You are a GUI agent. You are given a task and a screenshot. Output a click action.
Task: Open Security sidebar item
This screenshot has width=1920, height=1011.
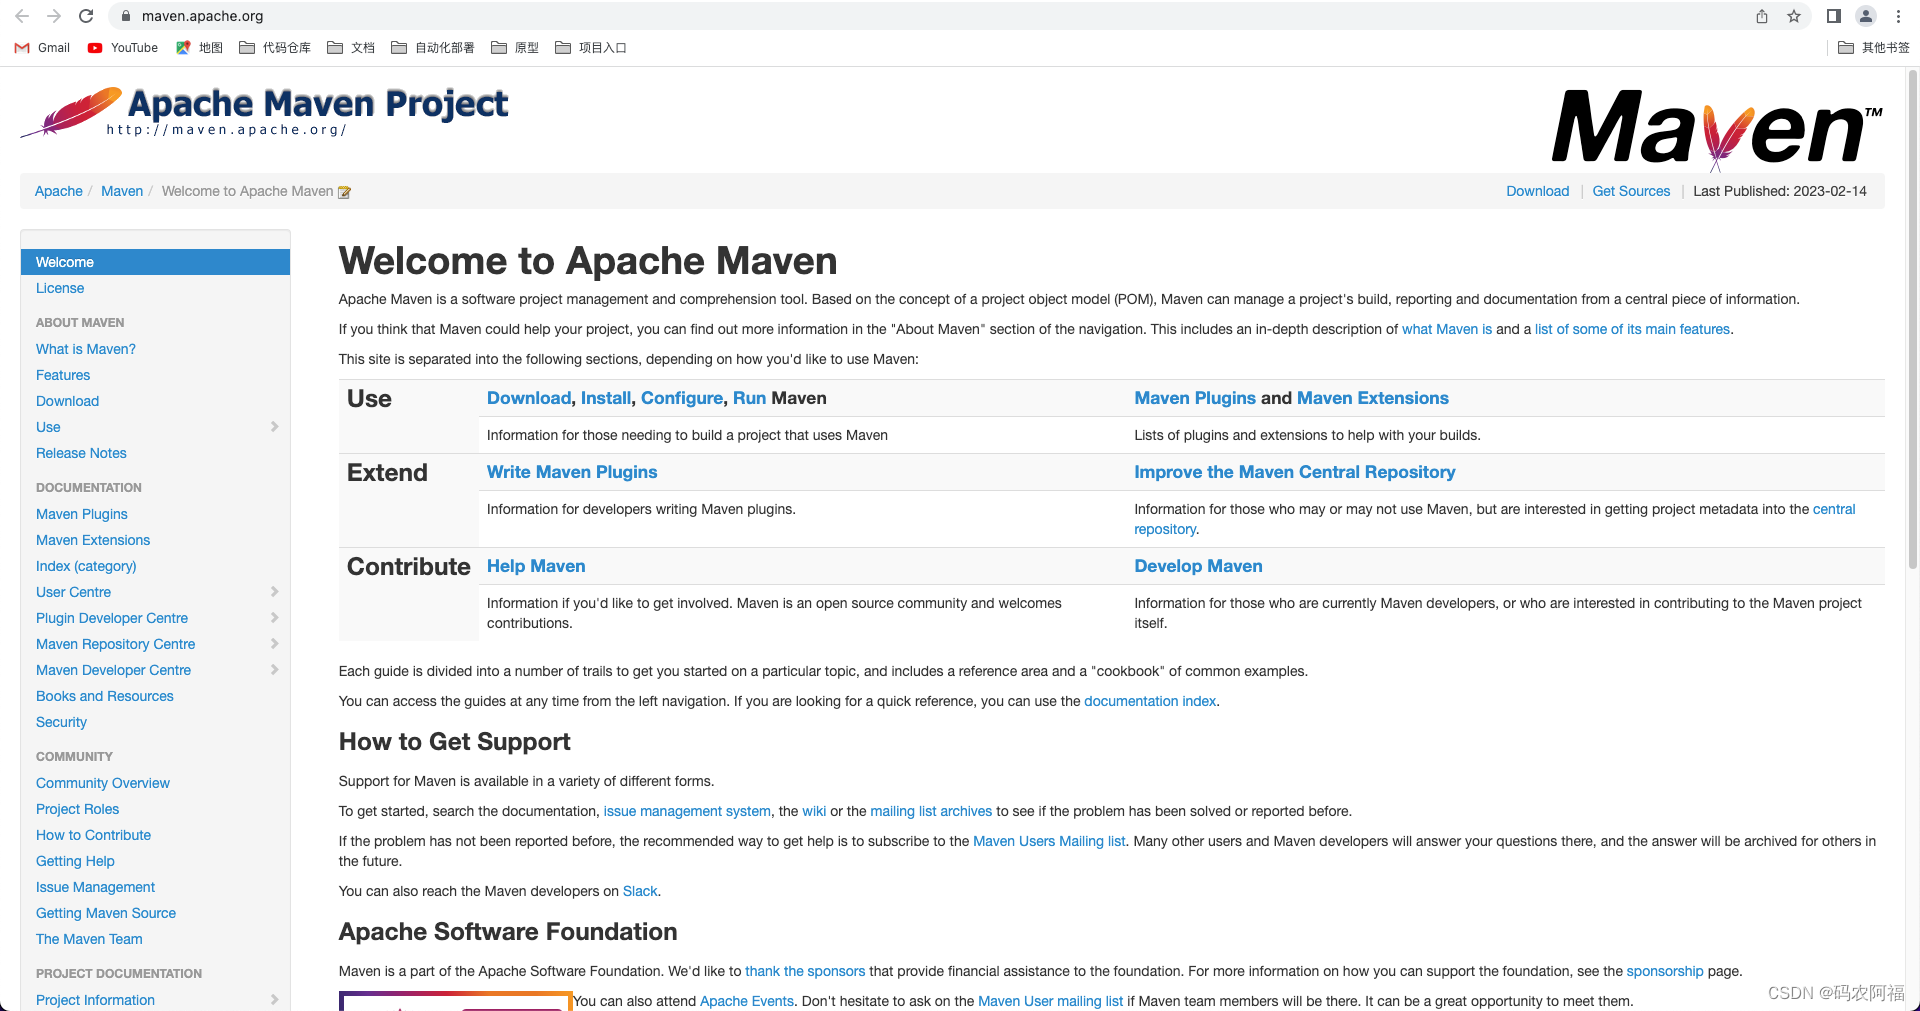(61, 722)
